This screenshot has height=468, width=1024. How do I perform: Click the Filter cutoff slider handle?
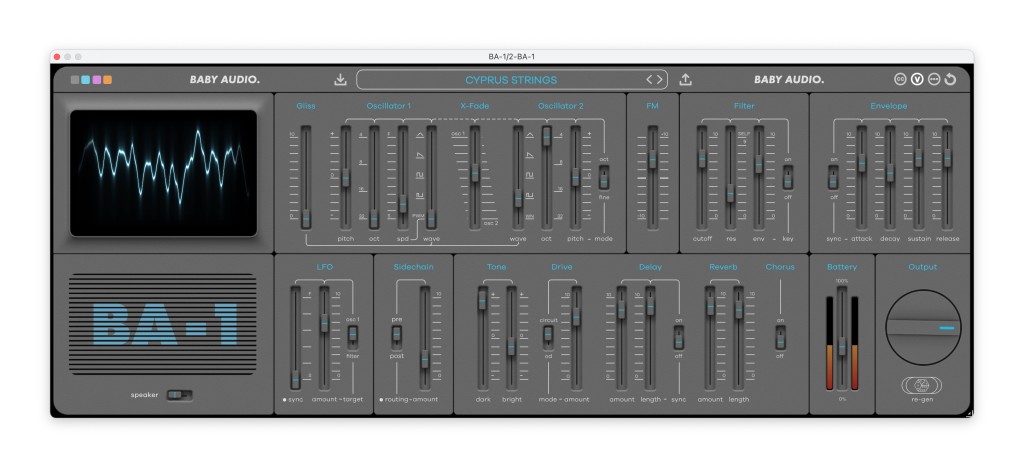(x=702, y=157)
